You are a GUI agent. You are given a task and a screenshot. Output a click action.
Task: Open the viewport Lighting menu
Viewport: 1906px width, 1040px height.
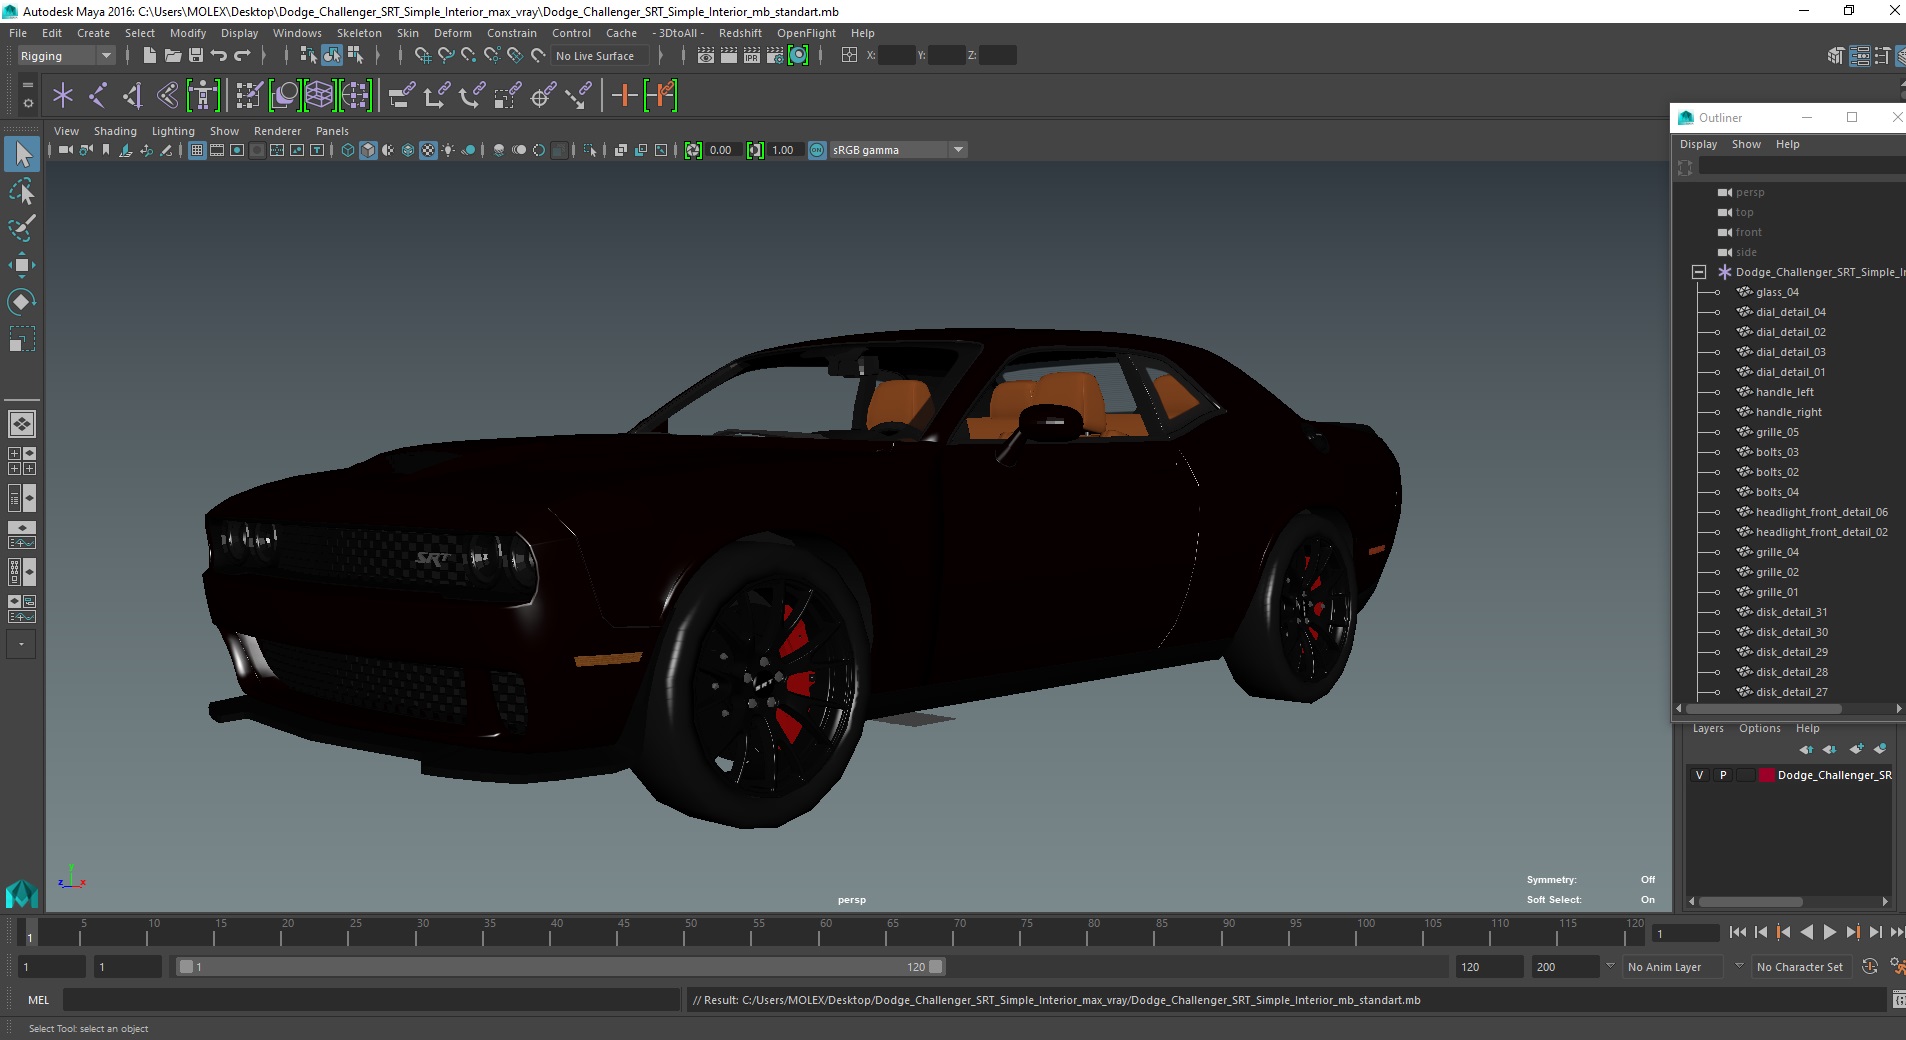click(x=173, y=131)
